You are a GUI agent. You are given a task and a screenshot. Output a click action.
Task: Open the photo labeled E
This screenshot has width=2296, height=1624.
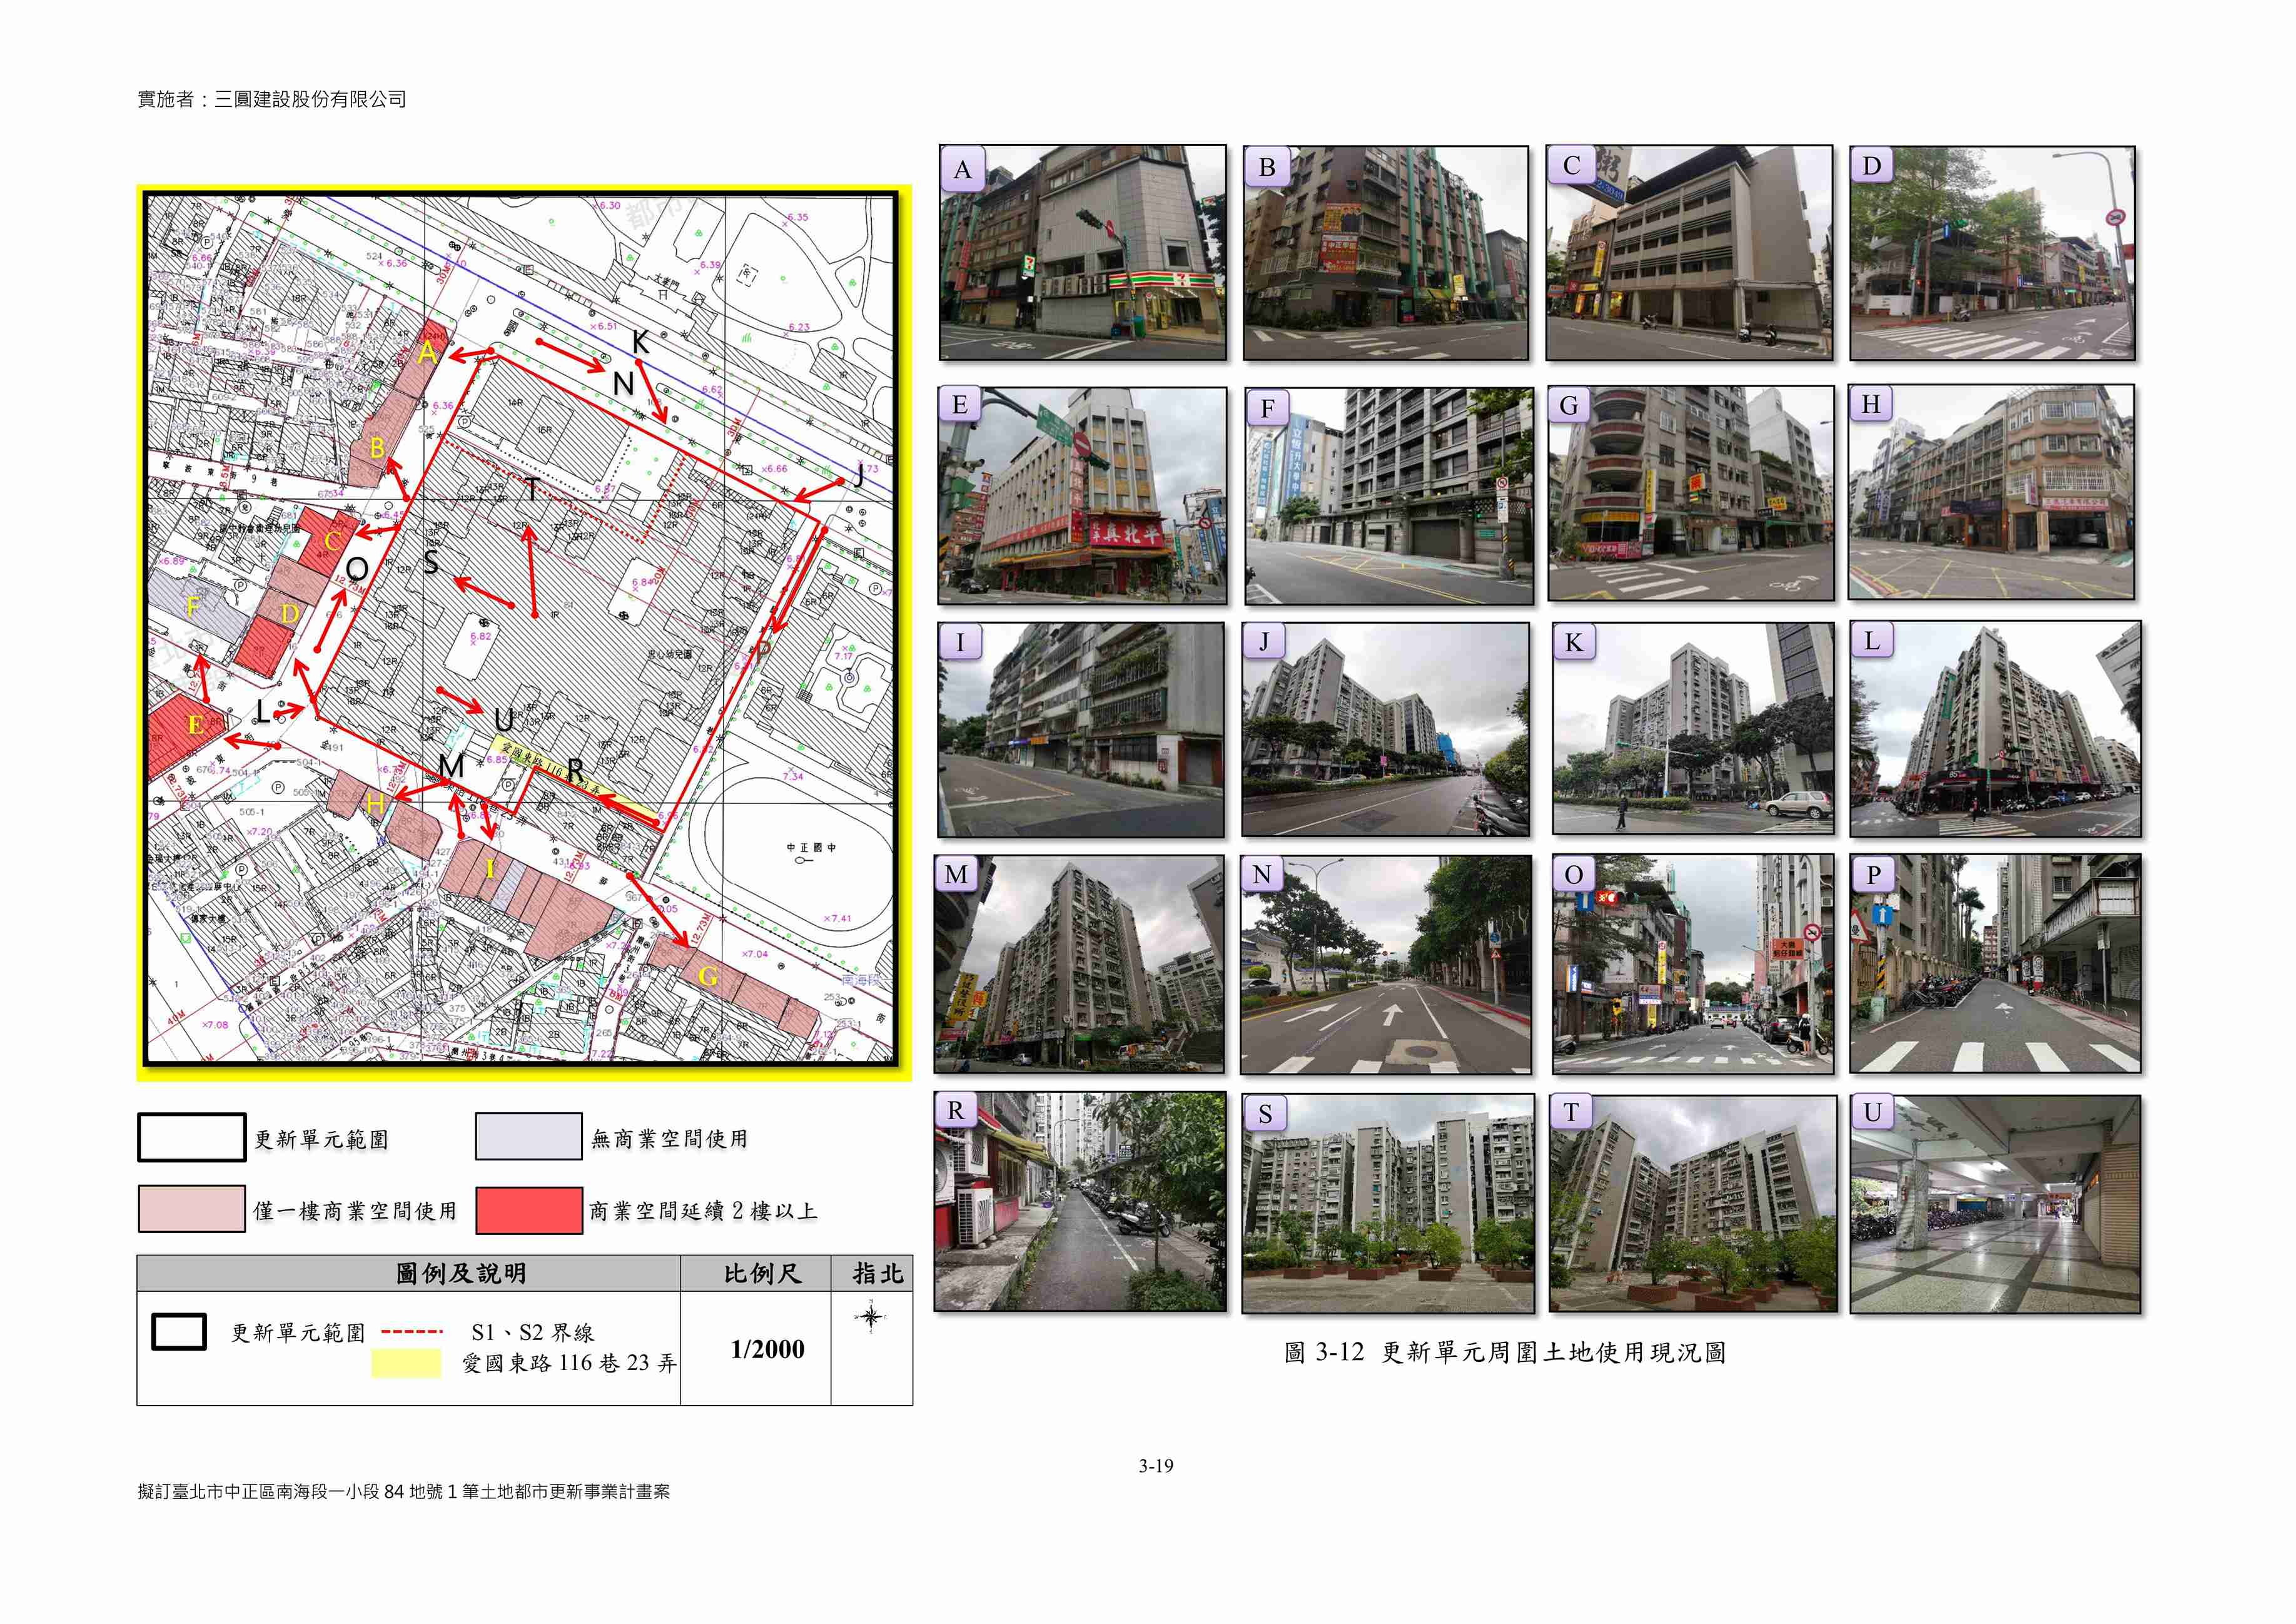[1082, 496]
